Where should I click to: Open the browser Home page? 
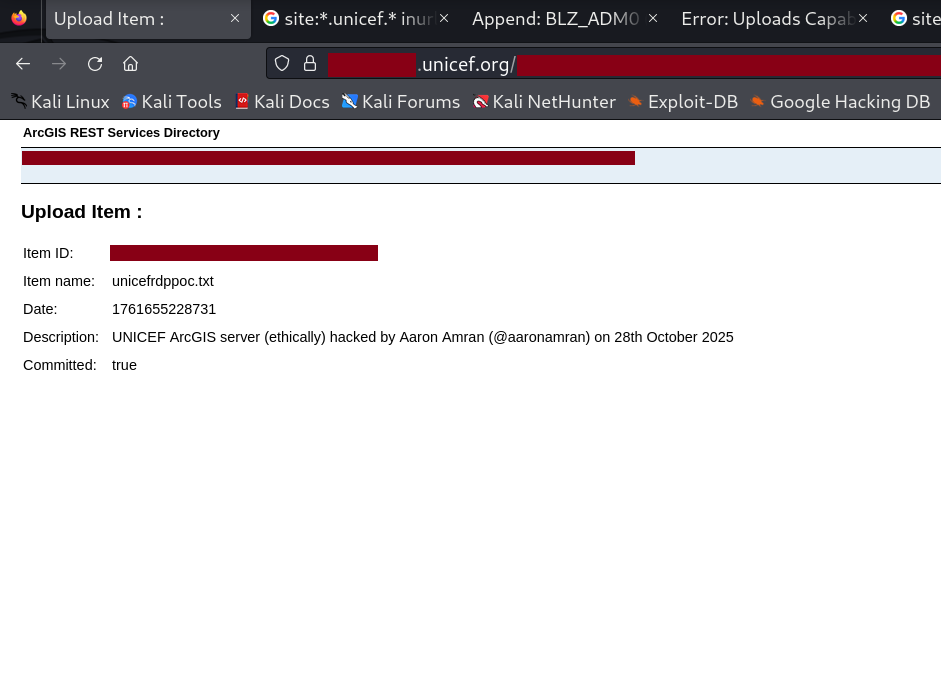point(130,63)
